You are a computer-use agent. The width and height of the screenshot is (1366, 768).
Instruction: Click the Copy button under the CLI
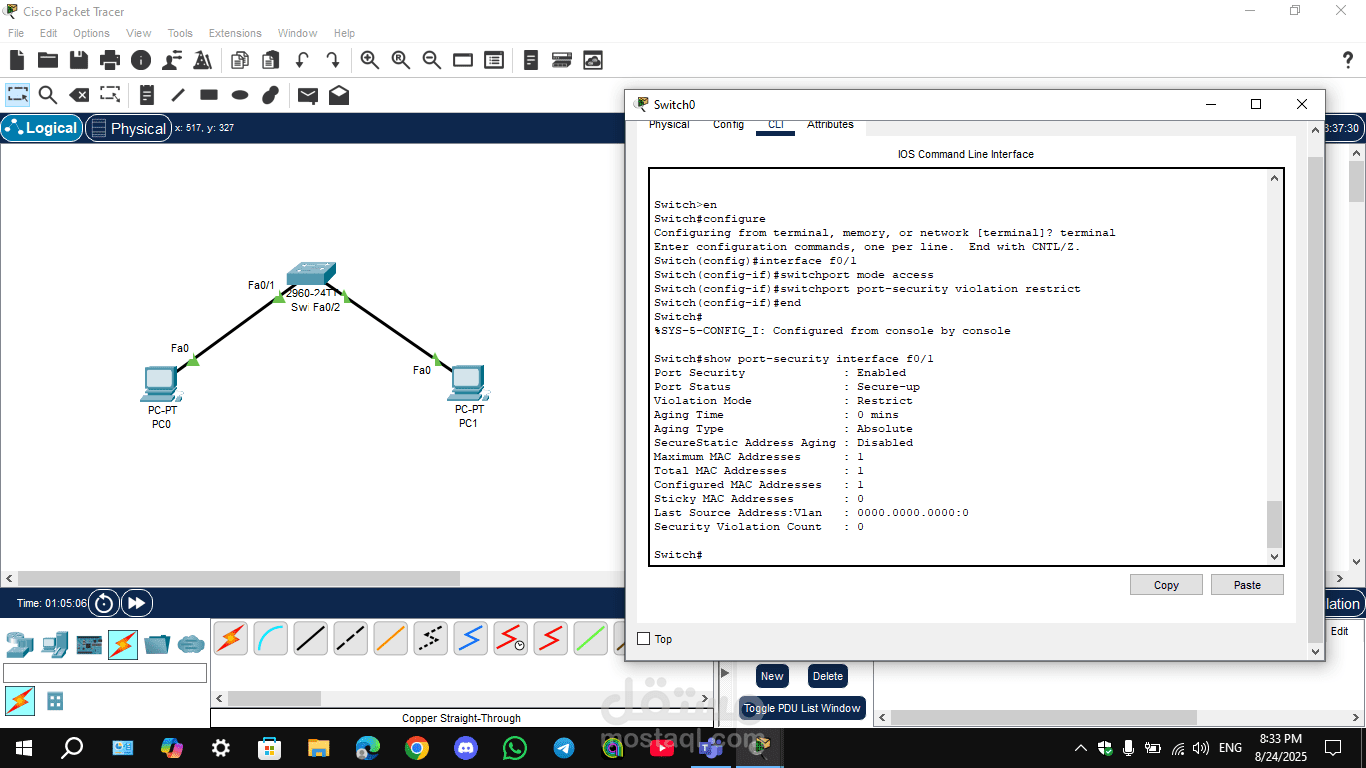pos(1166,585)
